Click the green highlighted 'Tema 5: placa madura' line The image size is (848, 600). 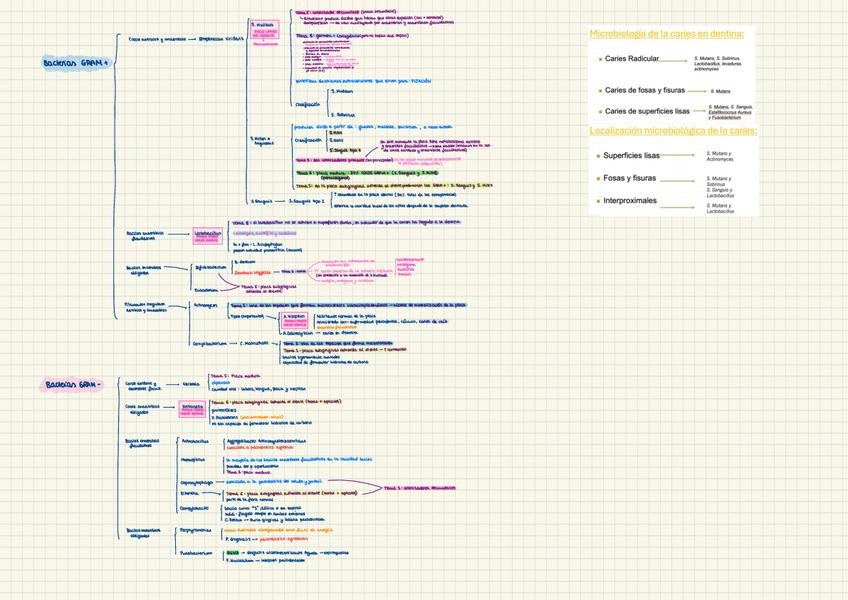[x=367, y=174]
